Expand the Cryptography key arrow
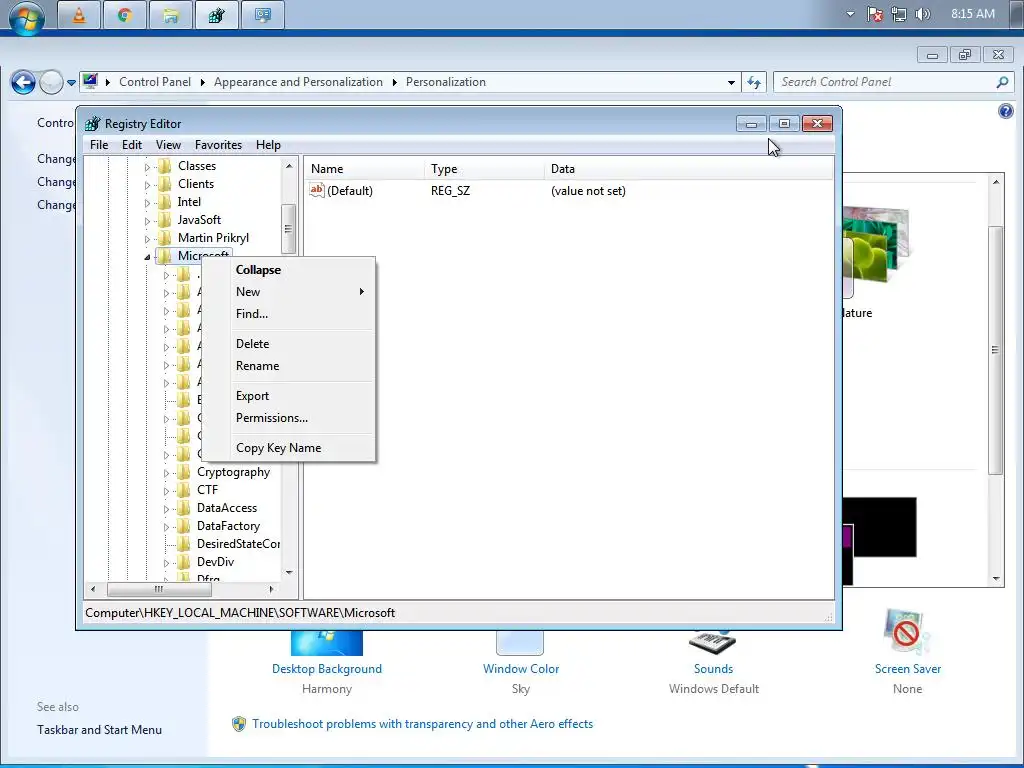The image size is (1024, 768). [x=167, y=473]
